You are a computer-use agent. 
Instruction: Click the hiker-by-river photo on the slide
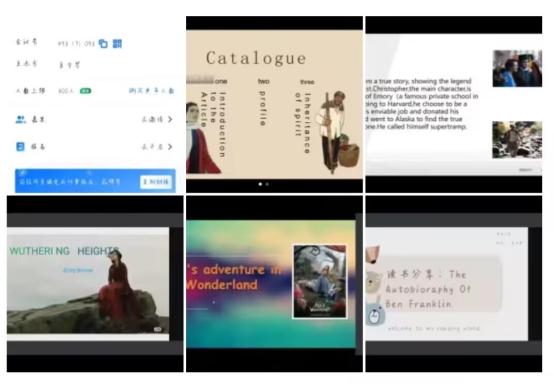point(517,140)
